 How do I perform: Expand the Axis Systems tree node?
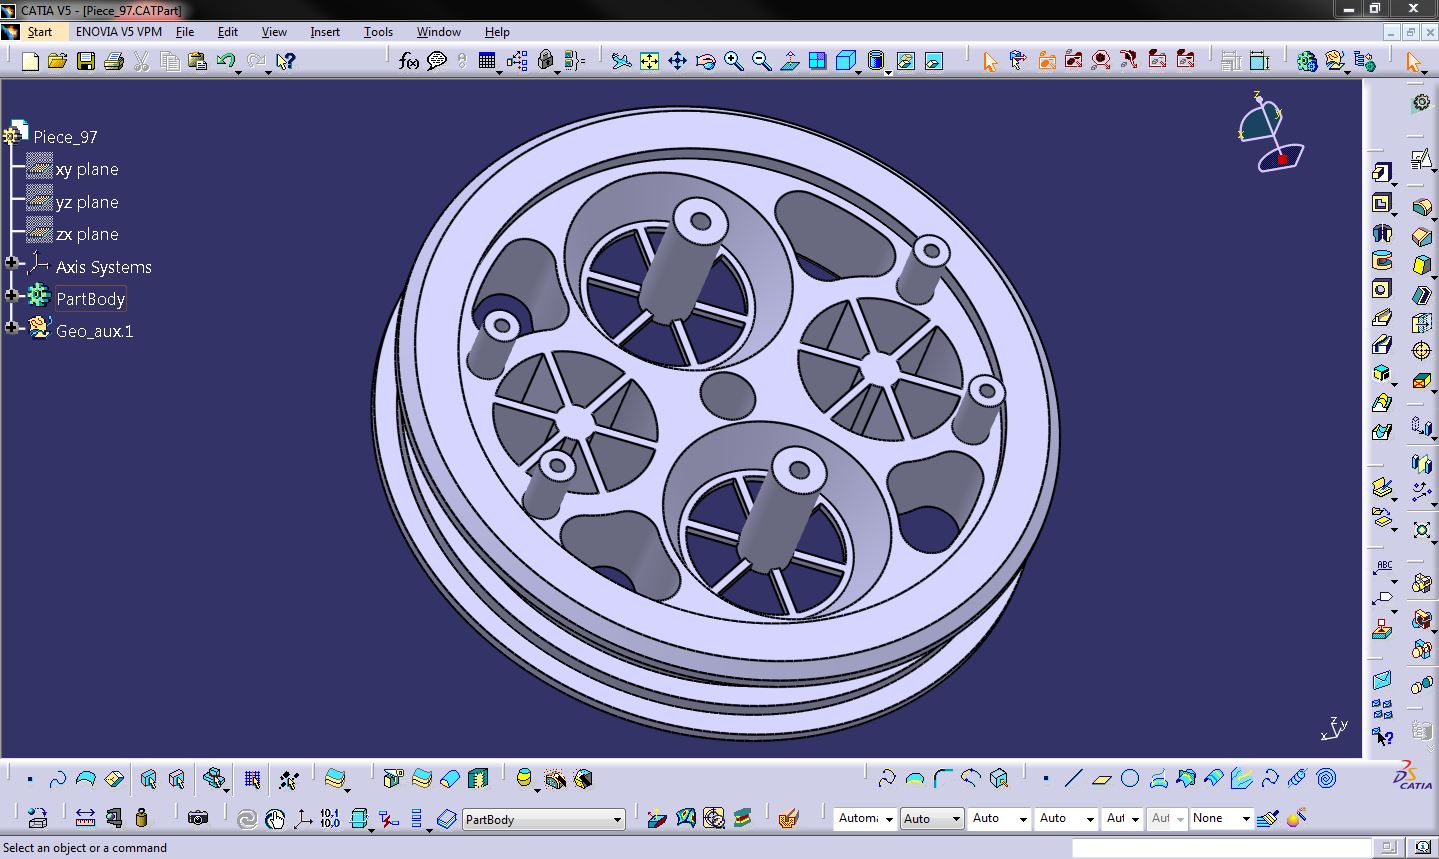tap(12, 264)
